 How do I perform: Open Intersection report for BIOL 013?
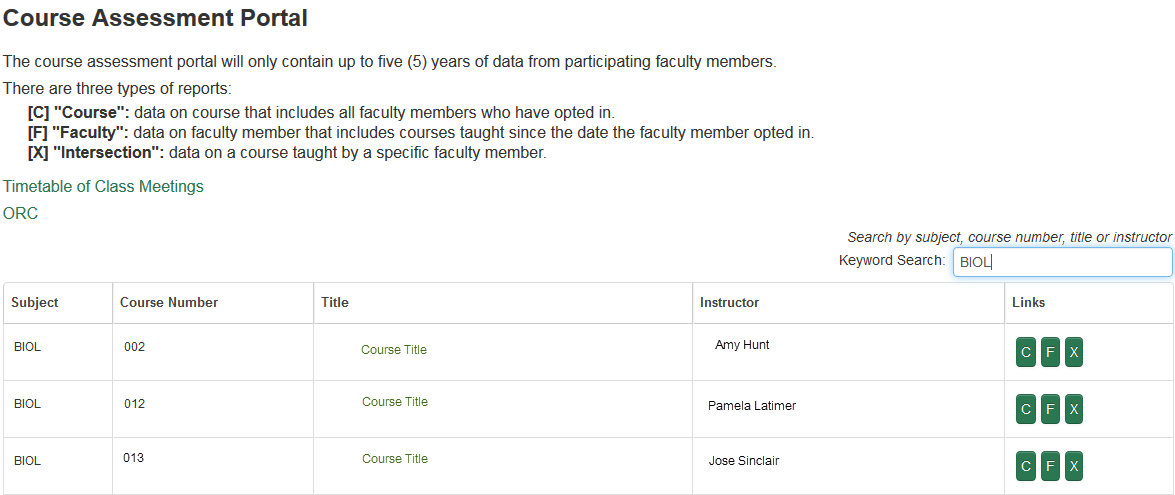click(1074, 466)
